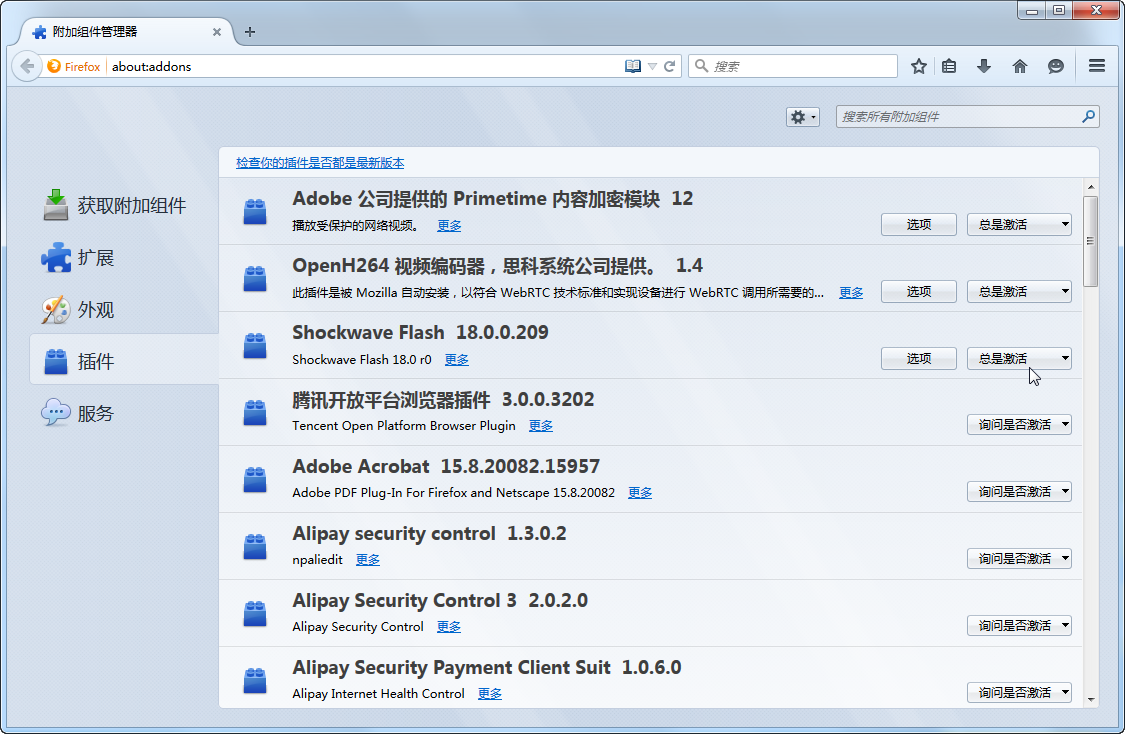
Task: Open activation dropdown for Alipay security control 1.3.0.2
Action: tap(1019, 558)
